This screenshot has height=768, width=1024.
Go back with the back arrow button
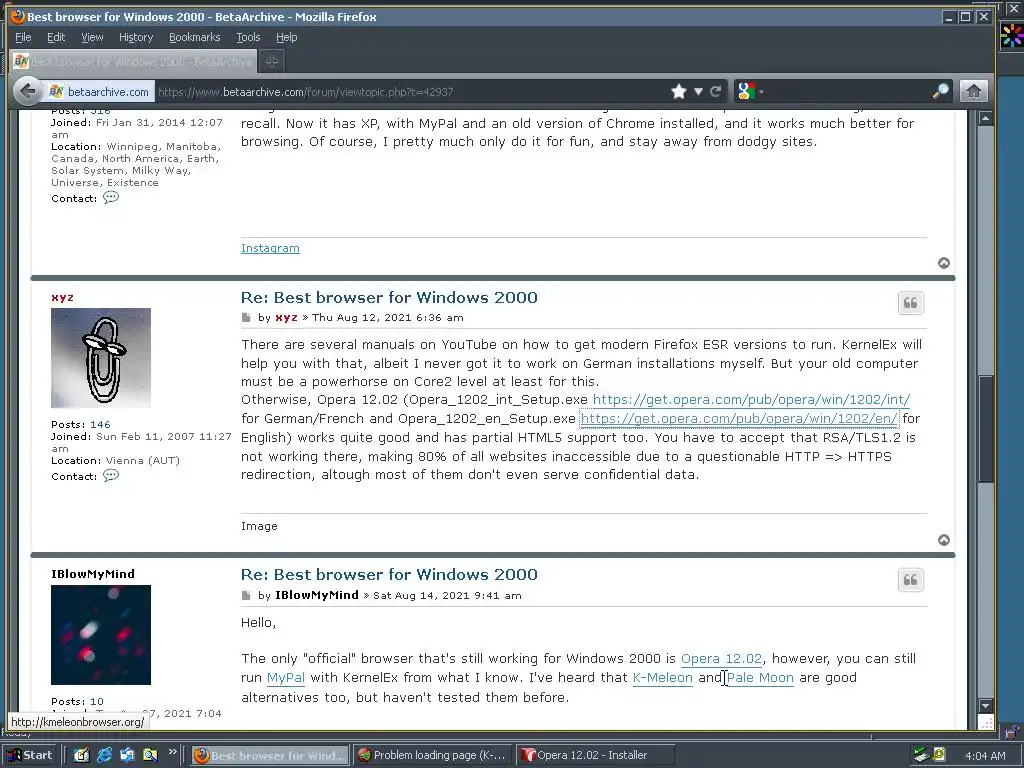tap(27, 91)
